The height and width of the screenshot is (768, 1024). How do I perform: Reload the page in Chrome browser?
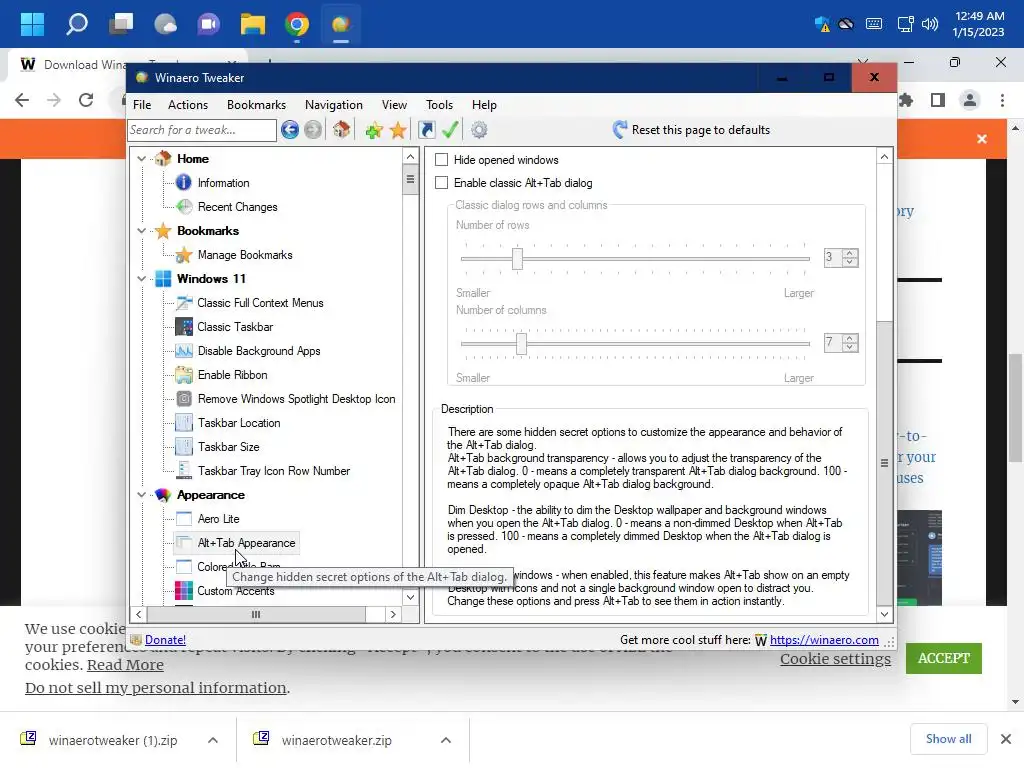point(86,100)
